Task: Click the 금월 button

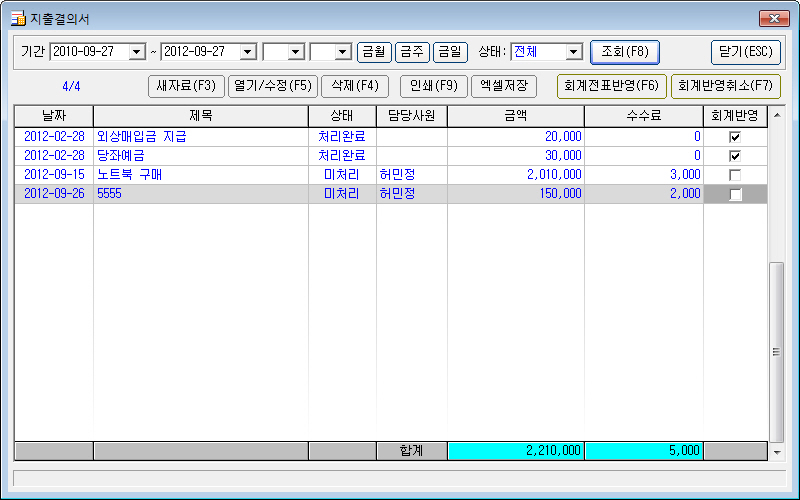Action: point(374,52)
